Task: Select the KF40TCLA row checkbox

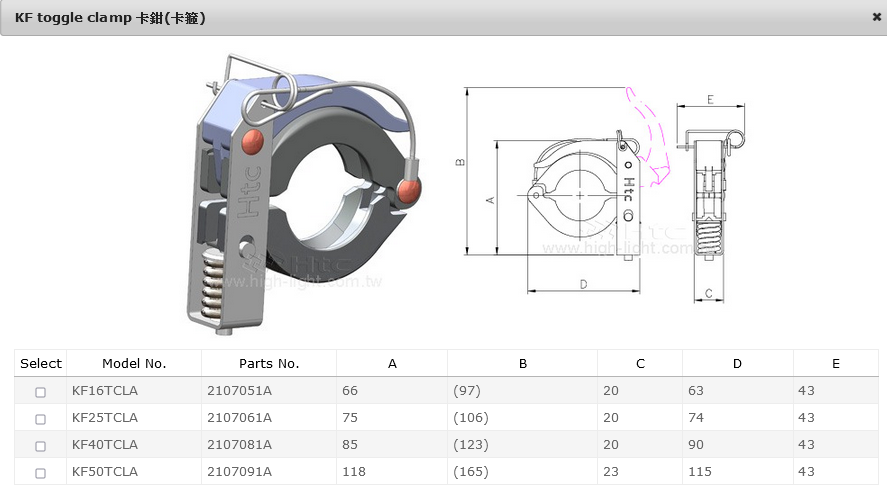Action: tap(41, 446)
